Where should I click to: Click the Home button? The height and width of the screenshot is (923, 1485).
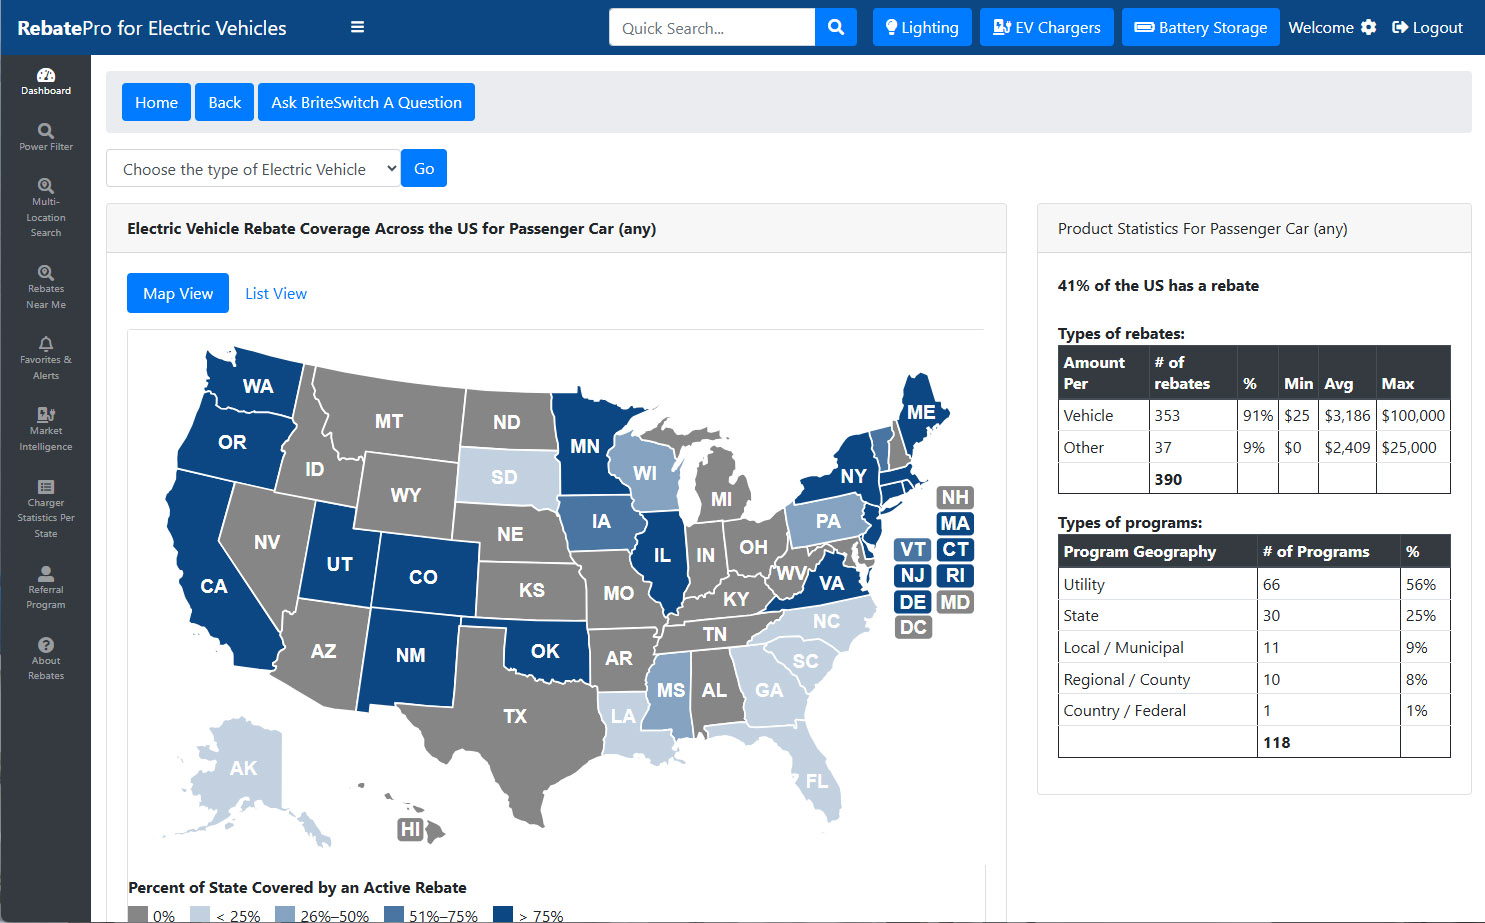(156, 102)
